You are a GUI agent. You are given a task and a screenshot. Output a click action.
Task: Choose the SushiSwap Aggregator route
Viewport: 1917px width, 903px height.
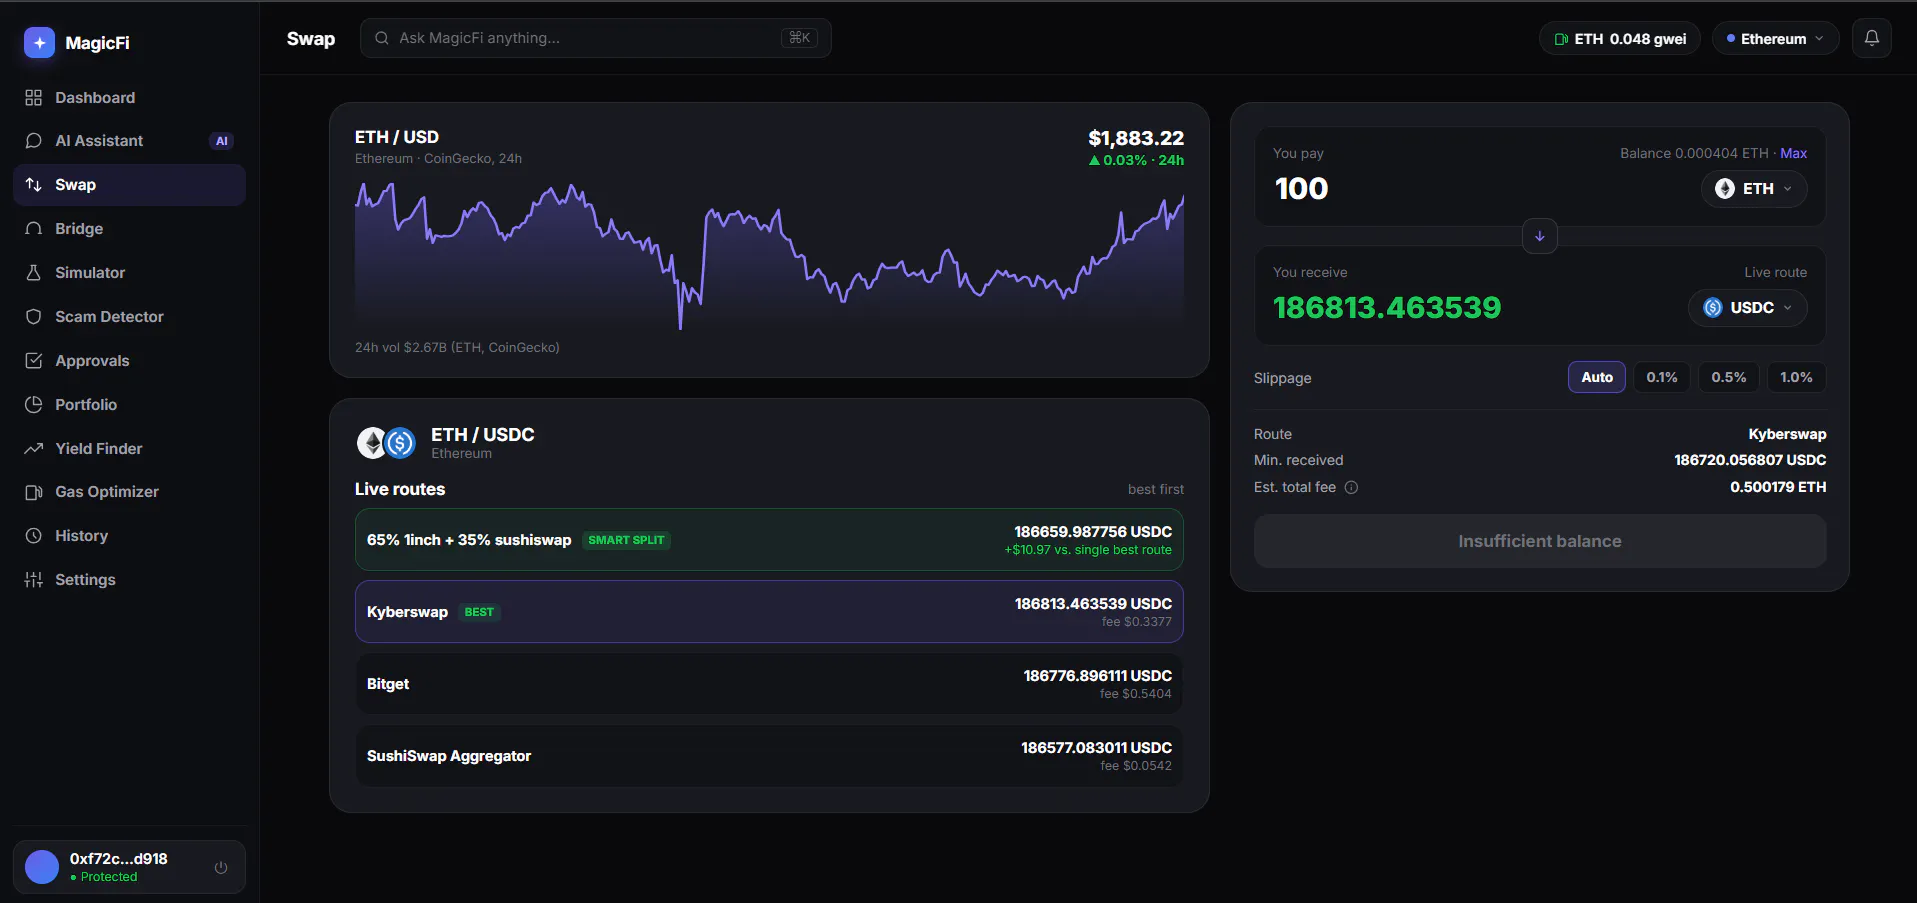769,756
